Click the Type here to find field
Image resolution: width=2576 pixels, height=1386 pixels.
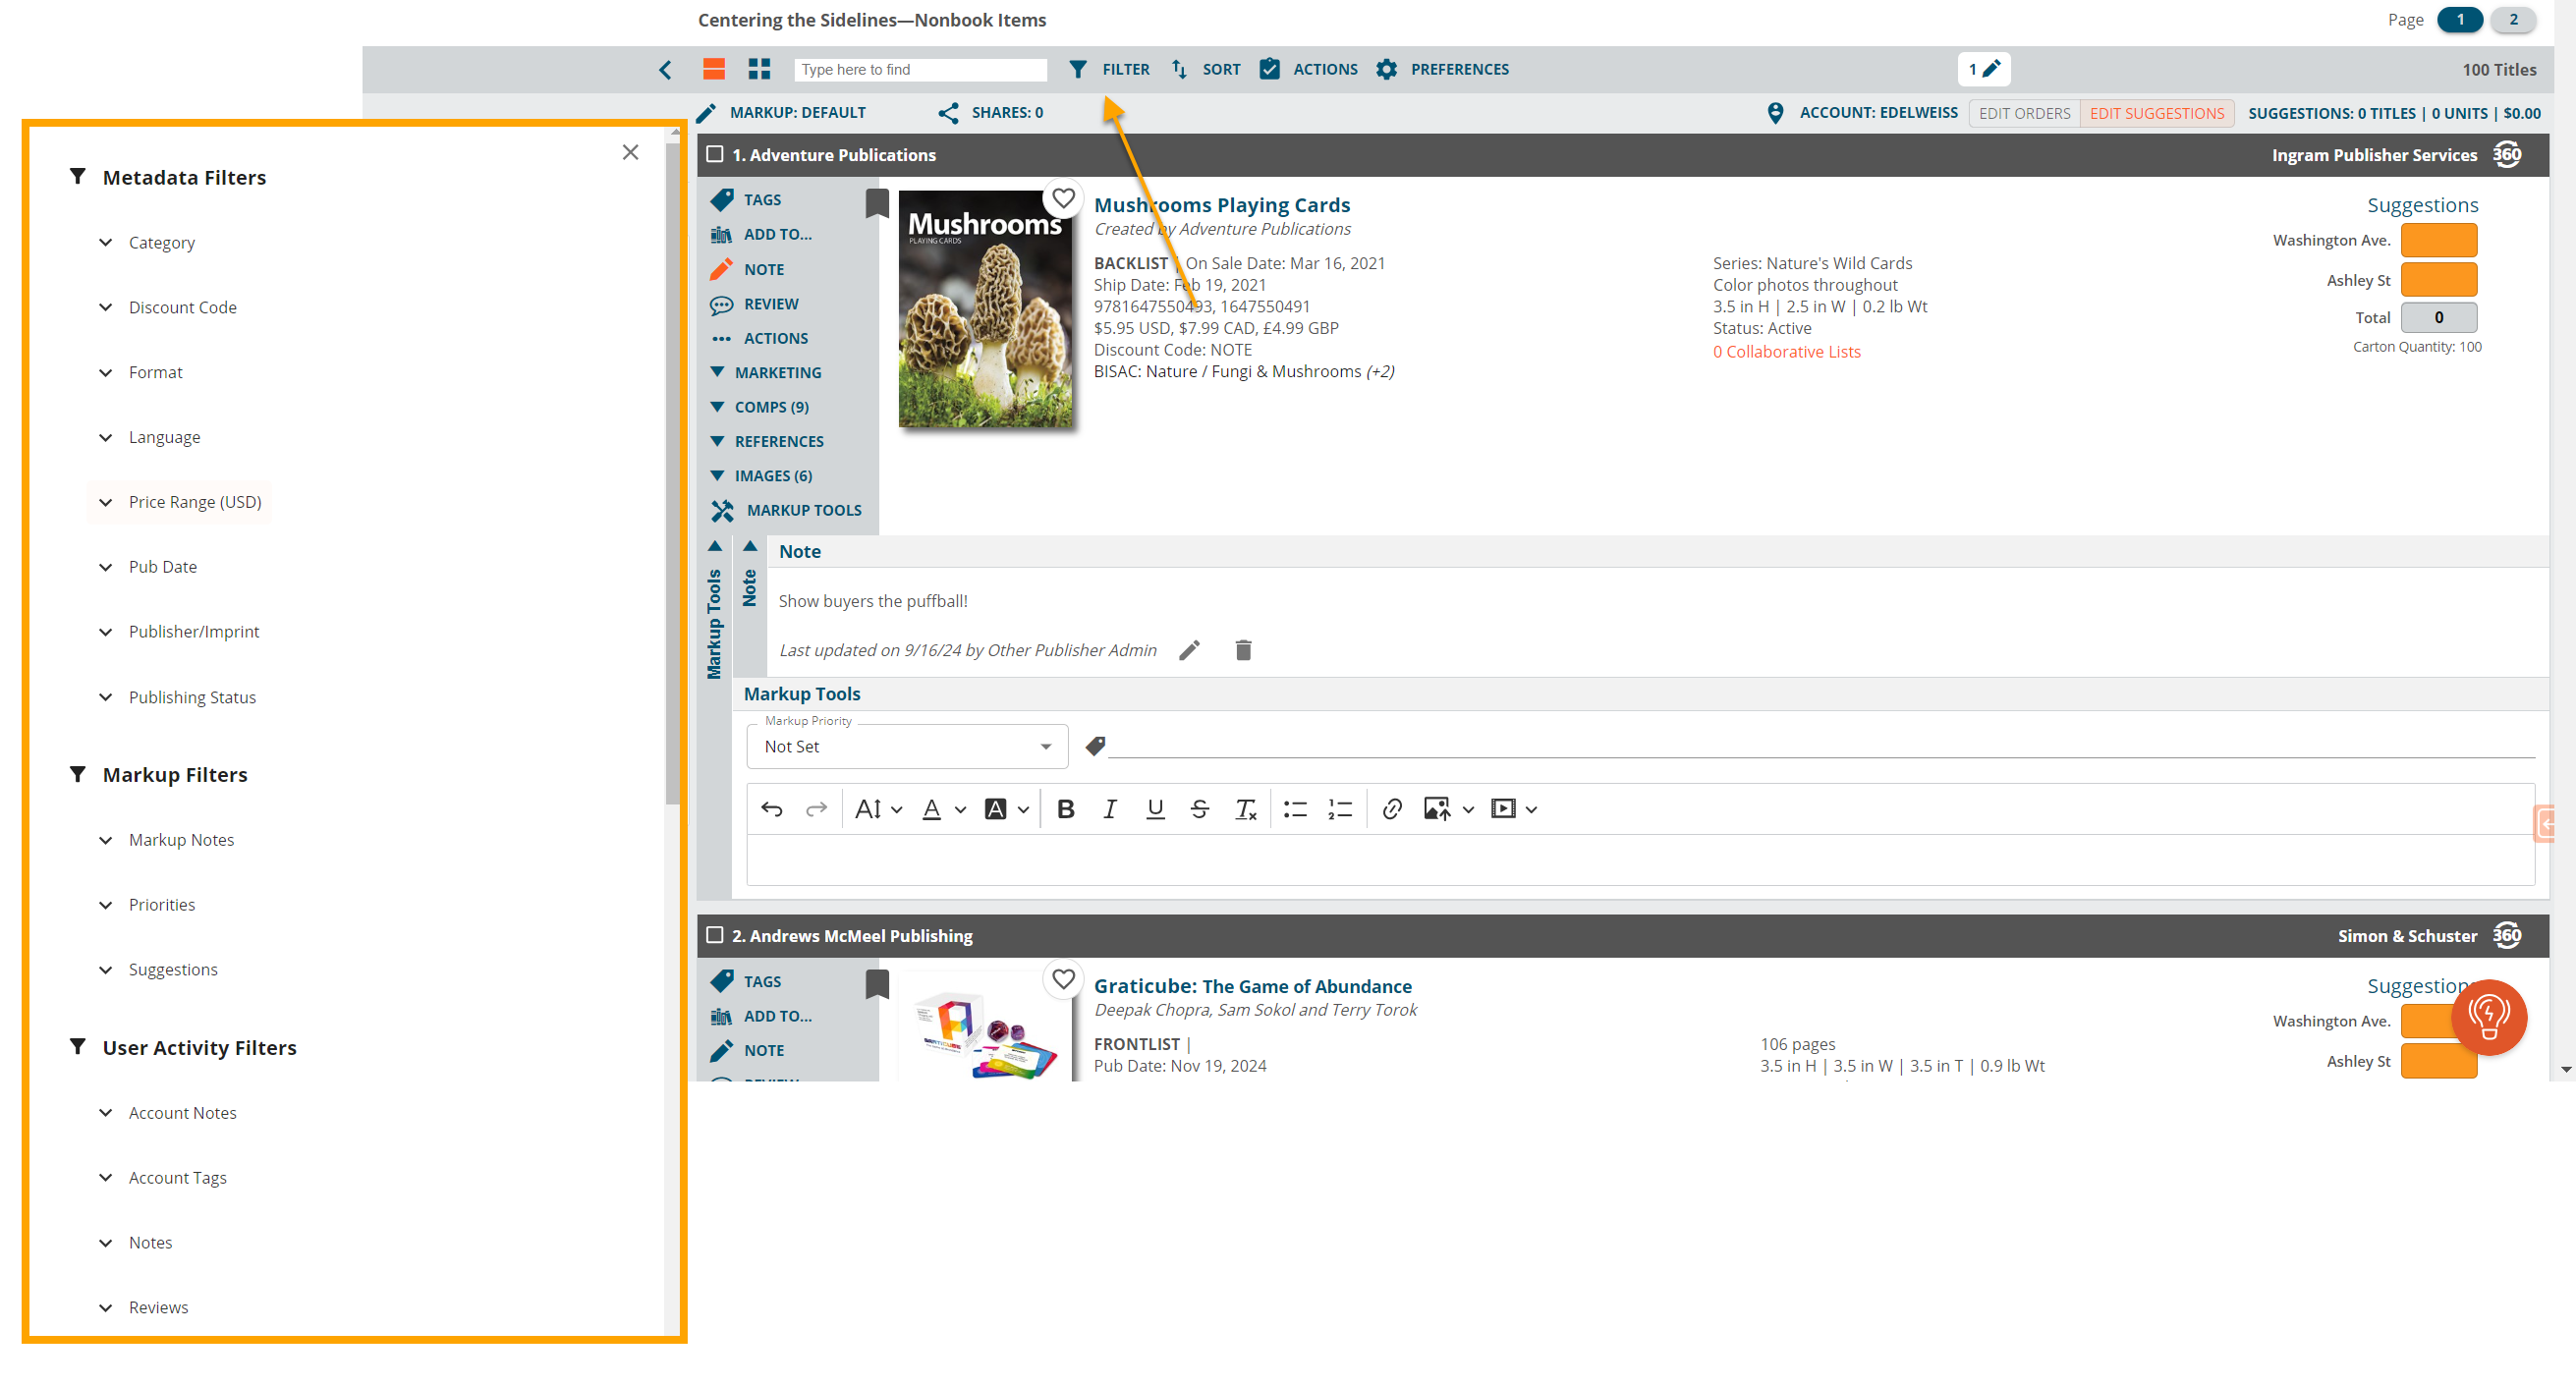(920, 69)
